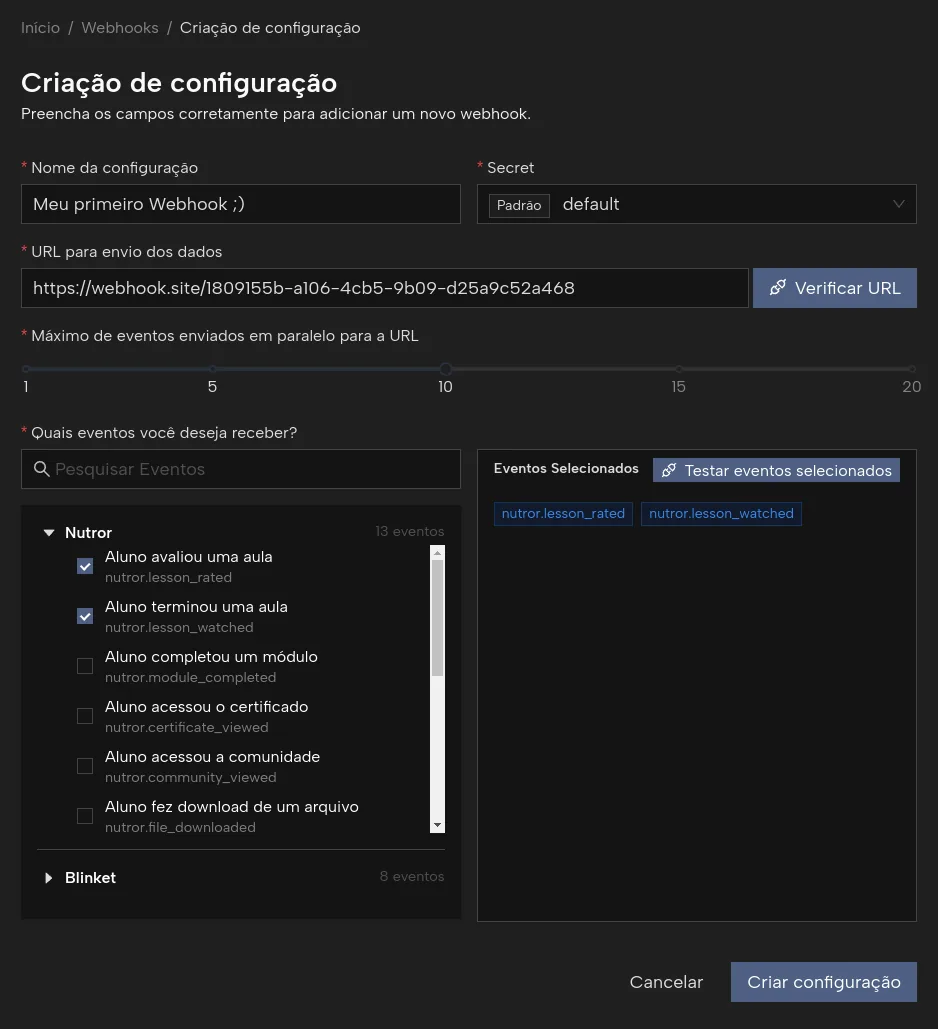Click the events list scrollbar down arrow
Screen dimensions: 938x1029
click(437, 826)
